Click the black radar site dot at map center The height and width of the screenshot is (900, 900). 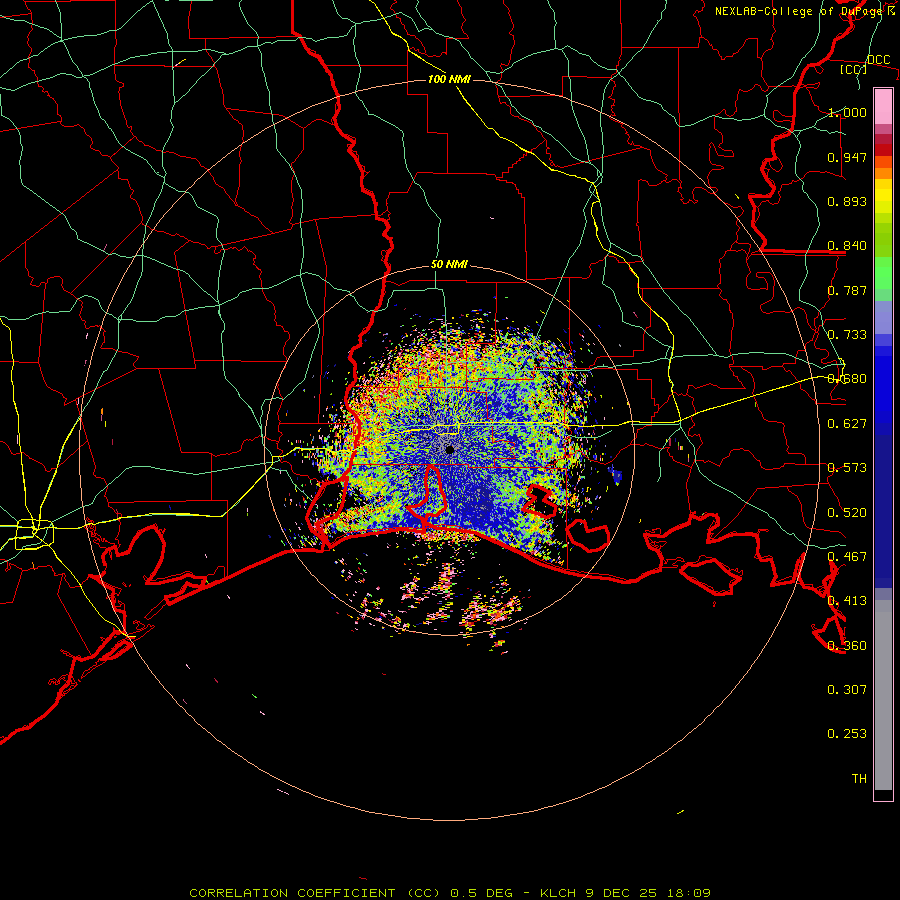449,449
